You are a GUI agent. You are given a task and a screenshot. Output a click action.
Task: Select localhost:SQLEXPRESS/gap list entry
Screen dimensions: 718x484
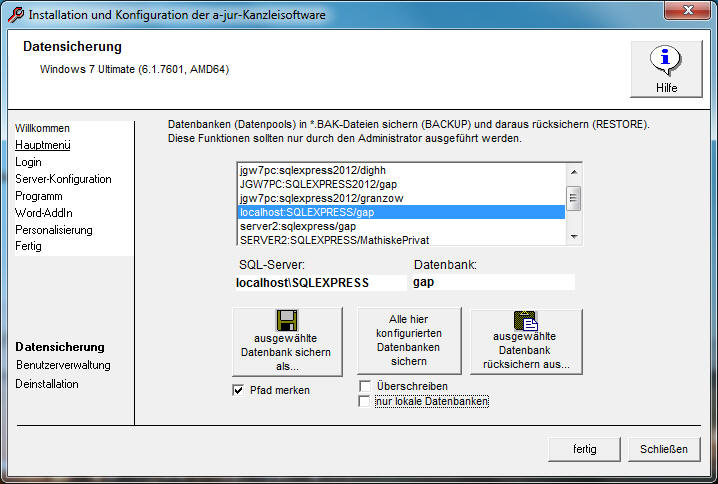[x=402, y=212]
